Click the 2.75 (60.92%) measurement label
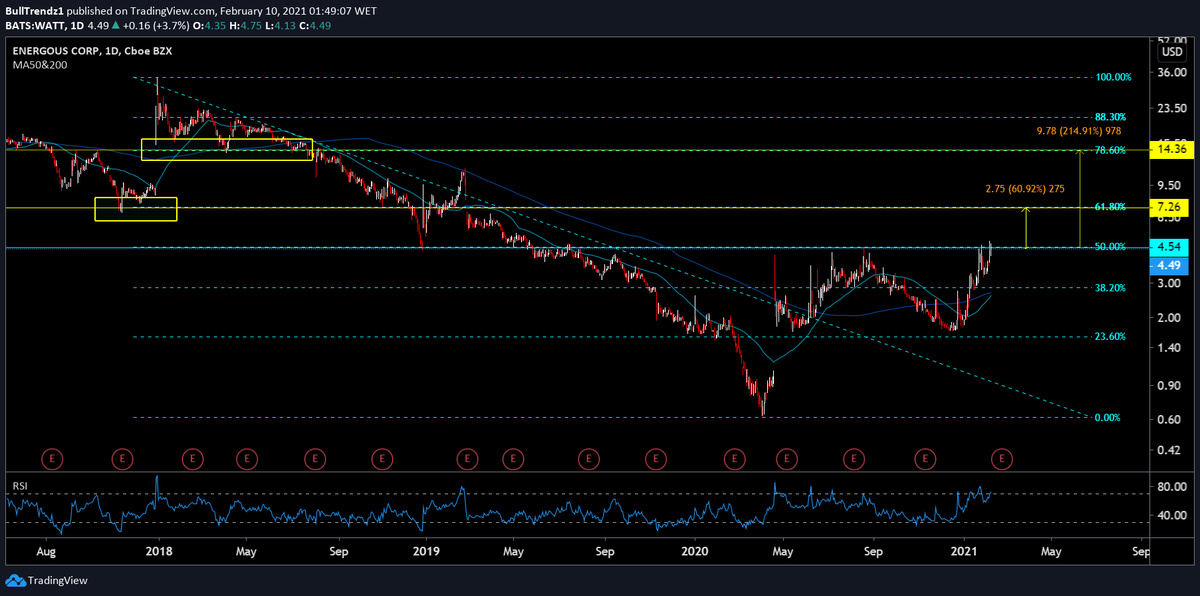1200x596 pixels. pos(1025,188)
